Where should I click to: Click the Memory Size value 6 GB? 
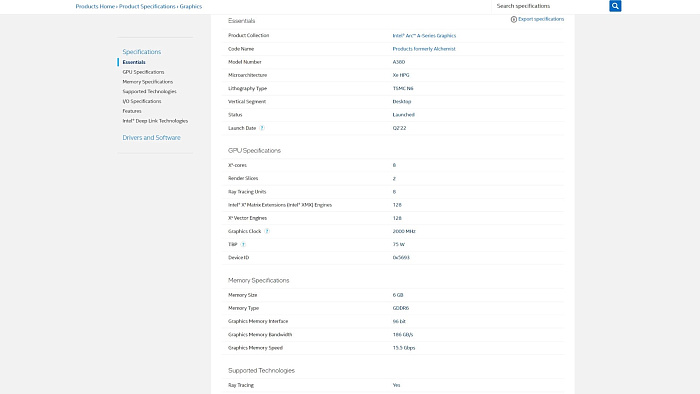coord(398,295)
